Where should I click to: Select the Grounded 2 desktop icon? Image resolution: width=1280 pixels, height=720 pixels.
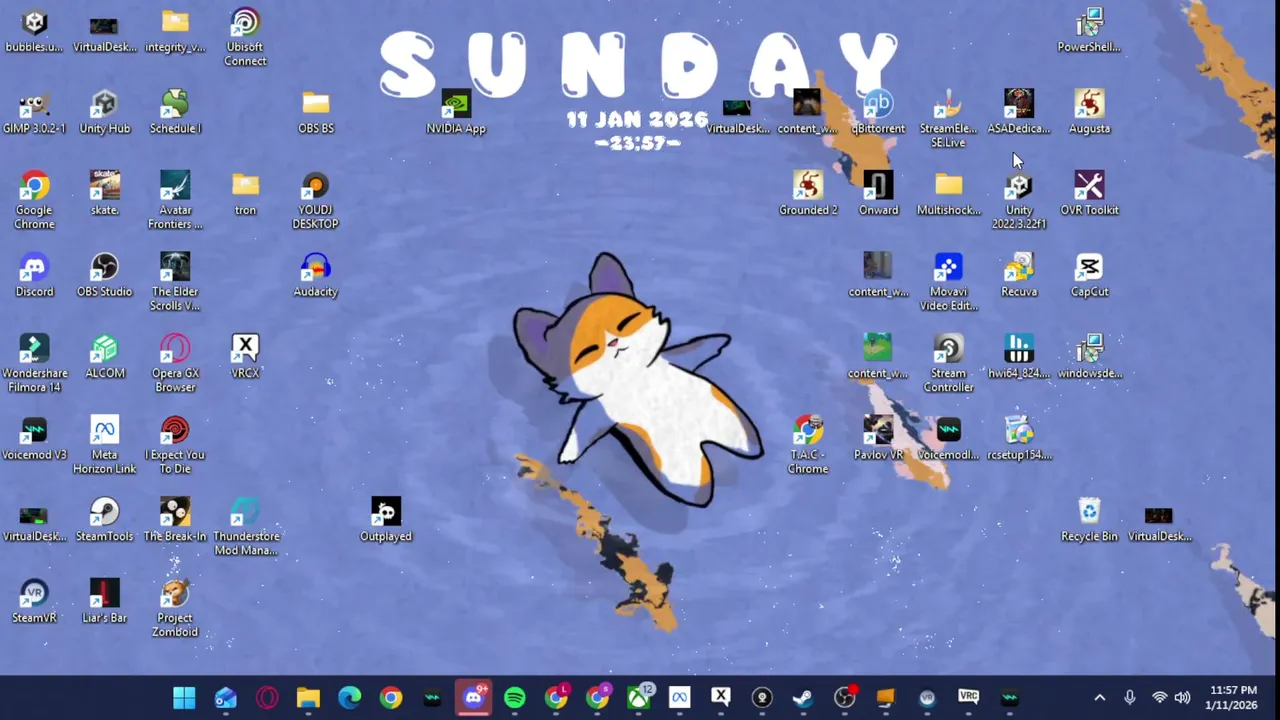[808, 194]
